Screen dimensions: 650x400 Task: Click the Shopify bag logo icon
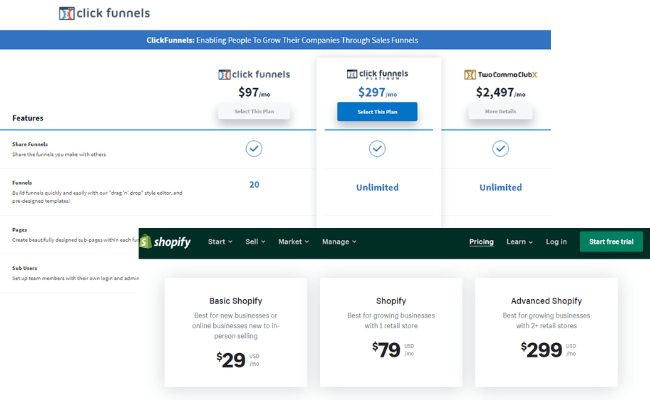coord(146,241)
